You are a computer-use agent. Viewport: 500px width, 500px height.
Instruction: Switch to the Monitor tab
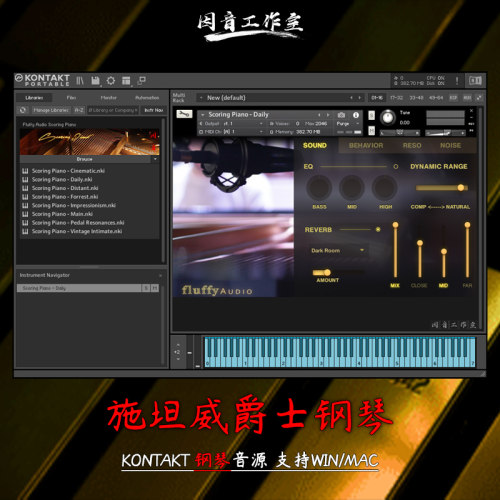[109, 98]
